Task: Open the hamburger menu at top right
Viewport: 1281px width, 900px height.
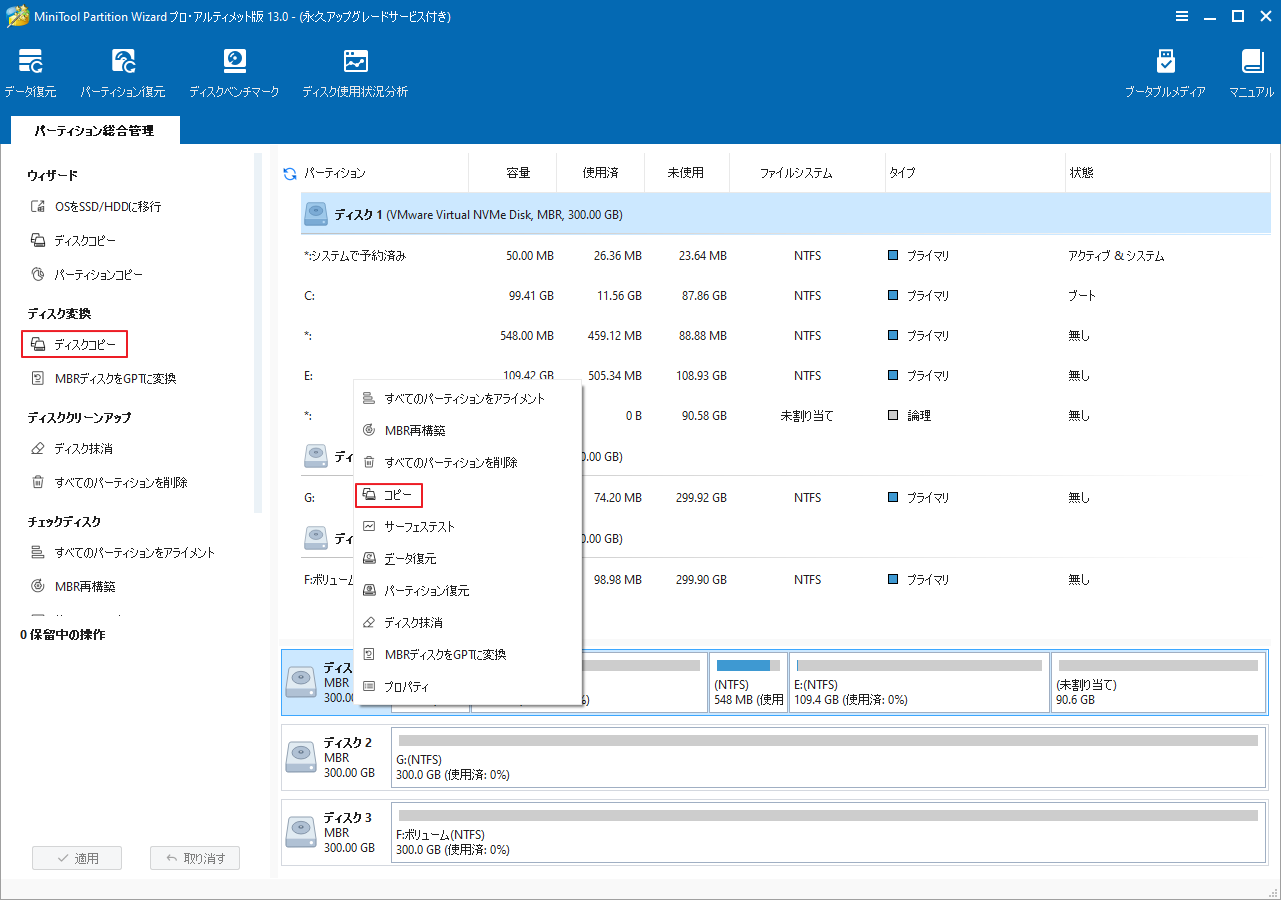Action: click(1181, 16)
